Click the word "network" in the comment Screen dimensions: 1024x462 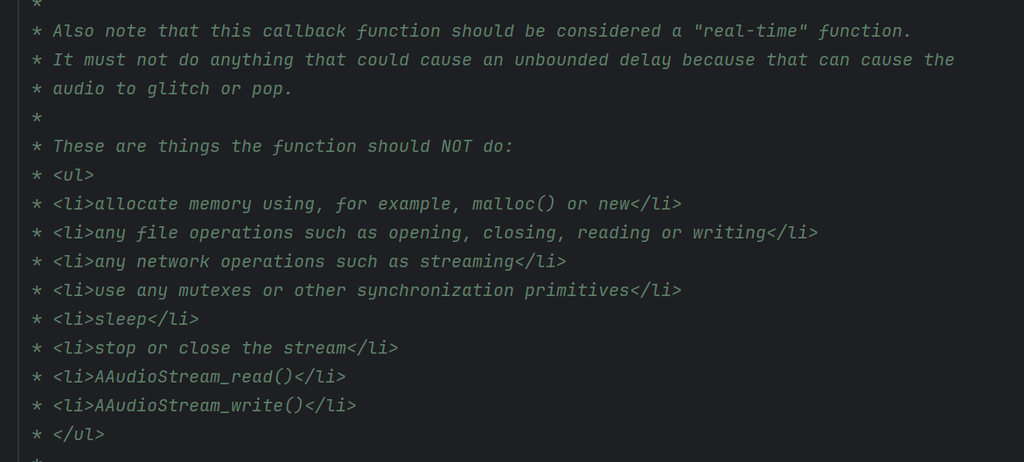(x=173, y=262)
